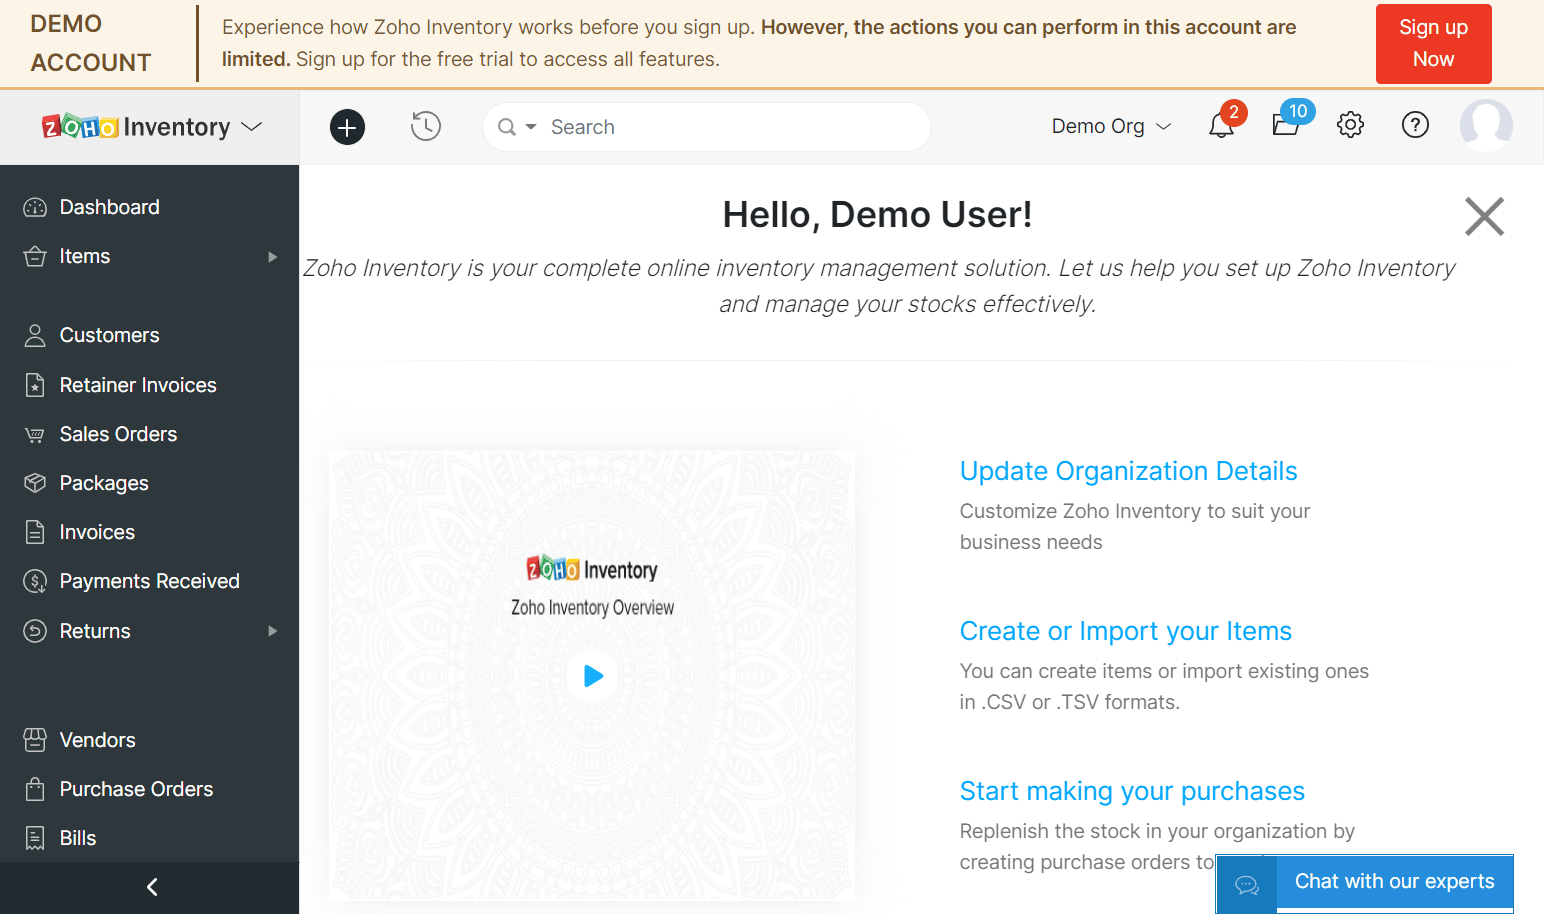
Task: Open the user profile avatar
Action: pyautogui.click(x=1486, y=126)
